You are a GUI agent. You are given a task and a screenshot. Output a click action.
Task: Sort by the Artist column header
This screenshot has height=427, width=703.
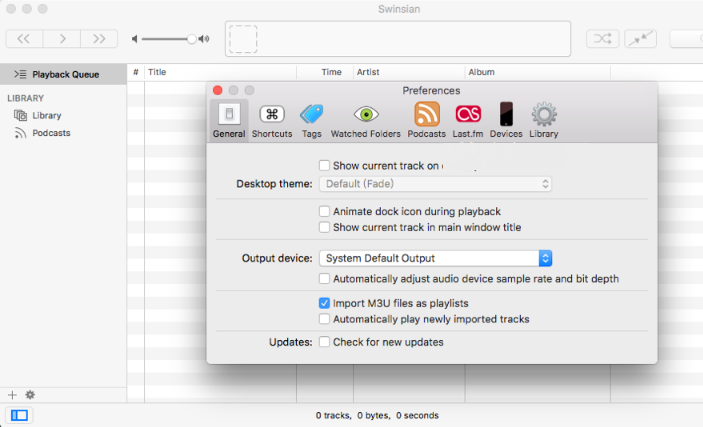coord(409,72)
